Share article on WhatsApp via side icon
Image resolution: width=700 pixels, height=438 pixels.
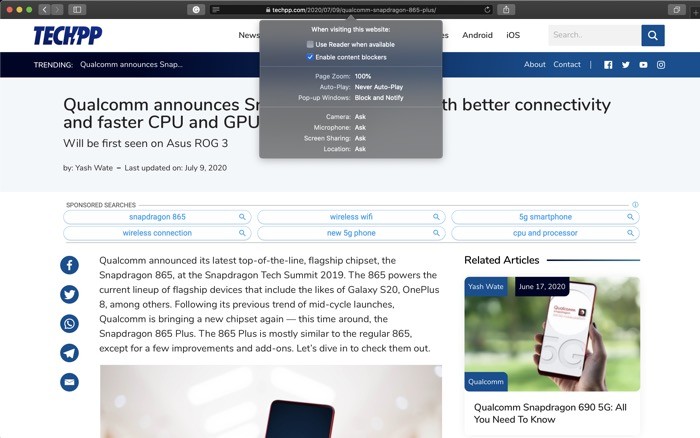(69, 324)
